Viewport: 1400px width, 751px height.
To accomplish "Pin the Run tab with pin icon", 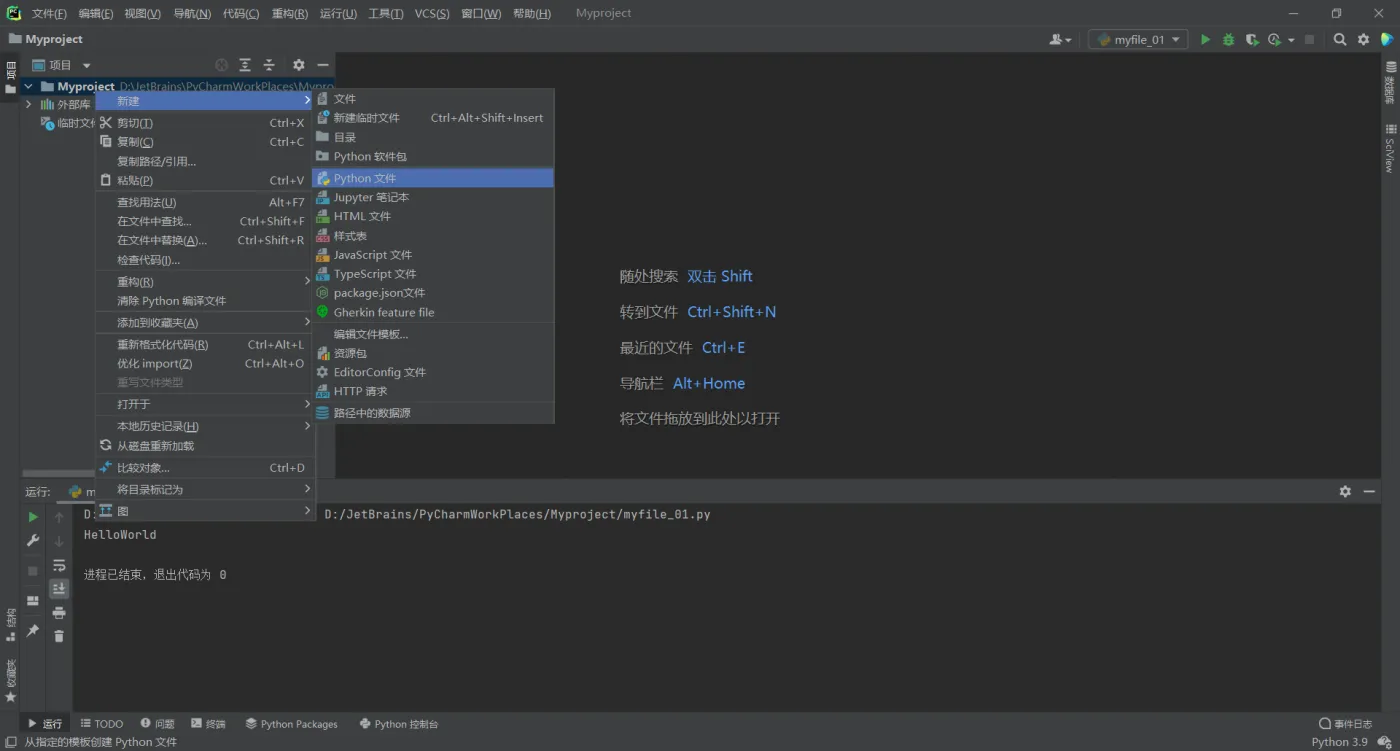I will (x=33, y=631).
